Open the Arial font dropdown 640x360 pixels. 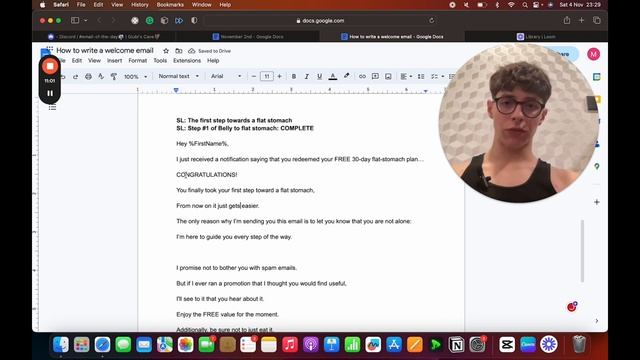tap(226, 76)
